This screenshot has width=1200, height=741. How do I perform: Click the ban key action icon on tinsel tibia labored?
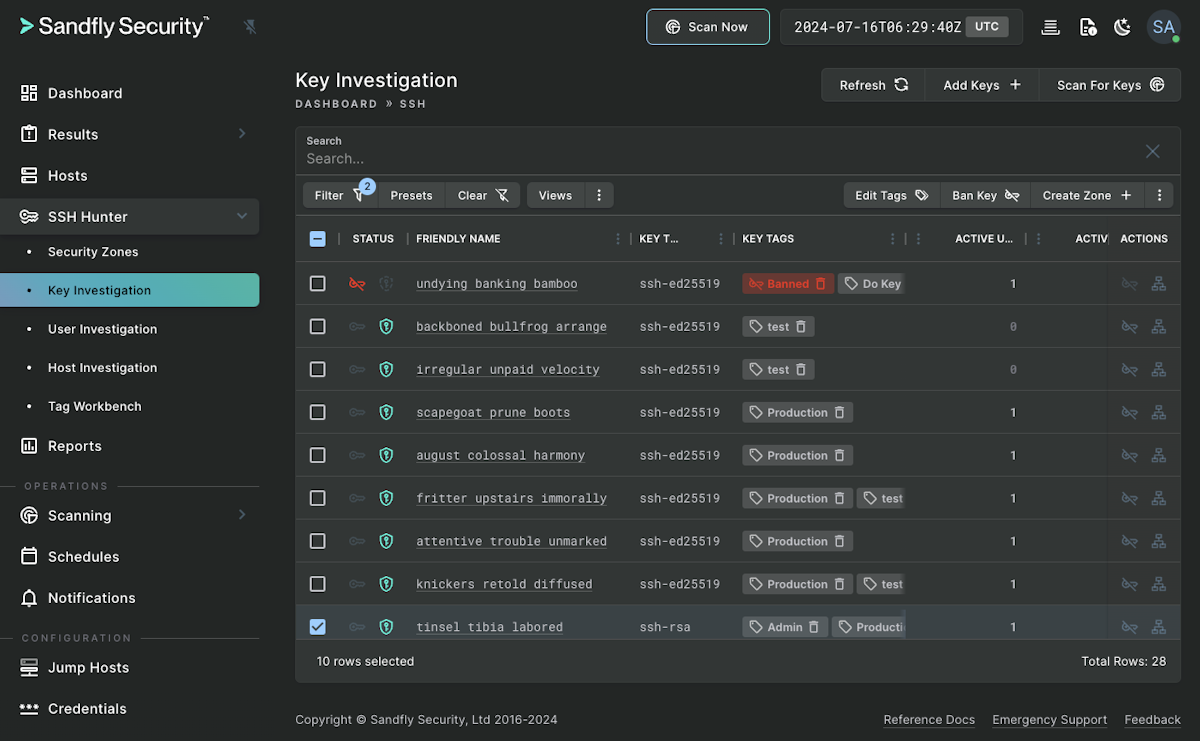(1129, 626)
